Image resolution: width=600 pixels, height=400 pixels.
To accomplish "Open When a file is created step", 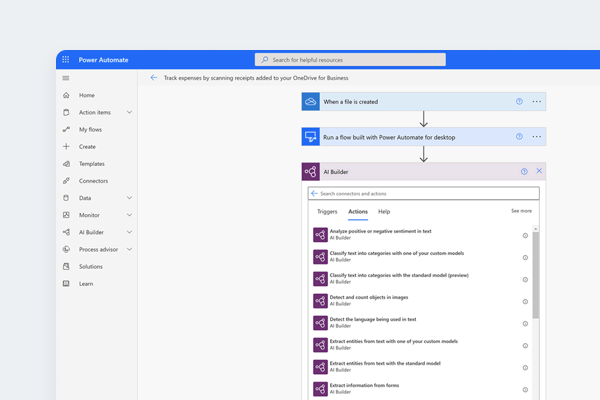I will [424, 101].
